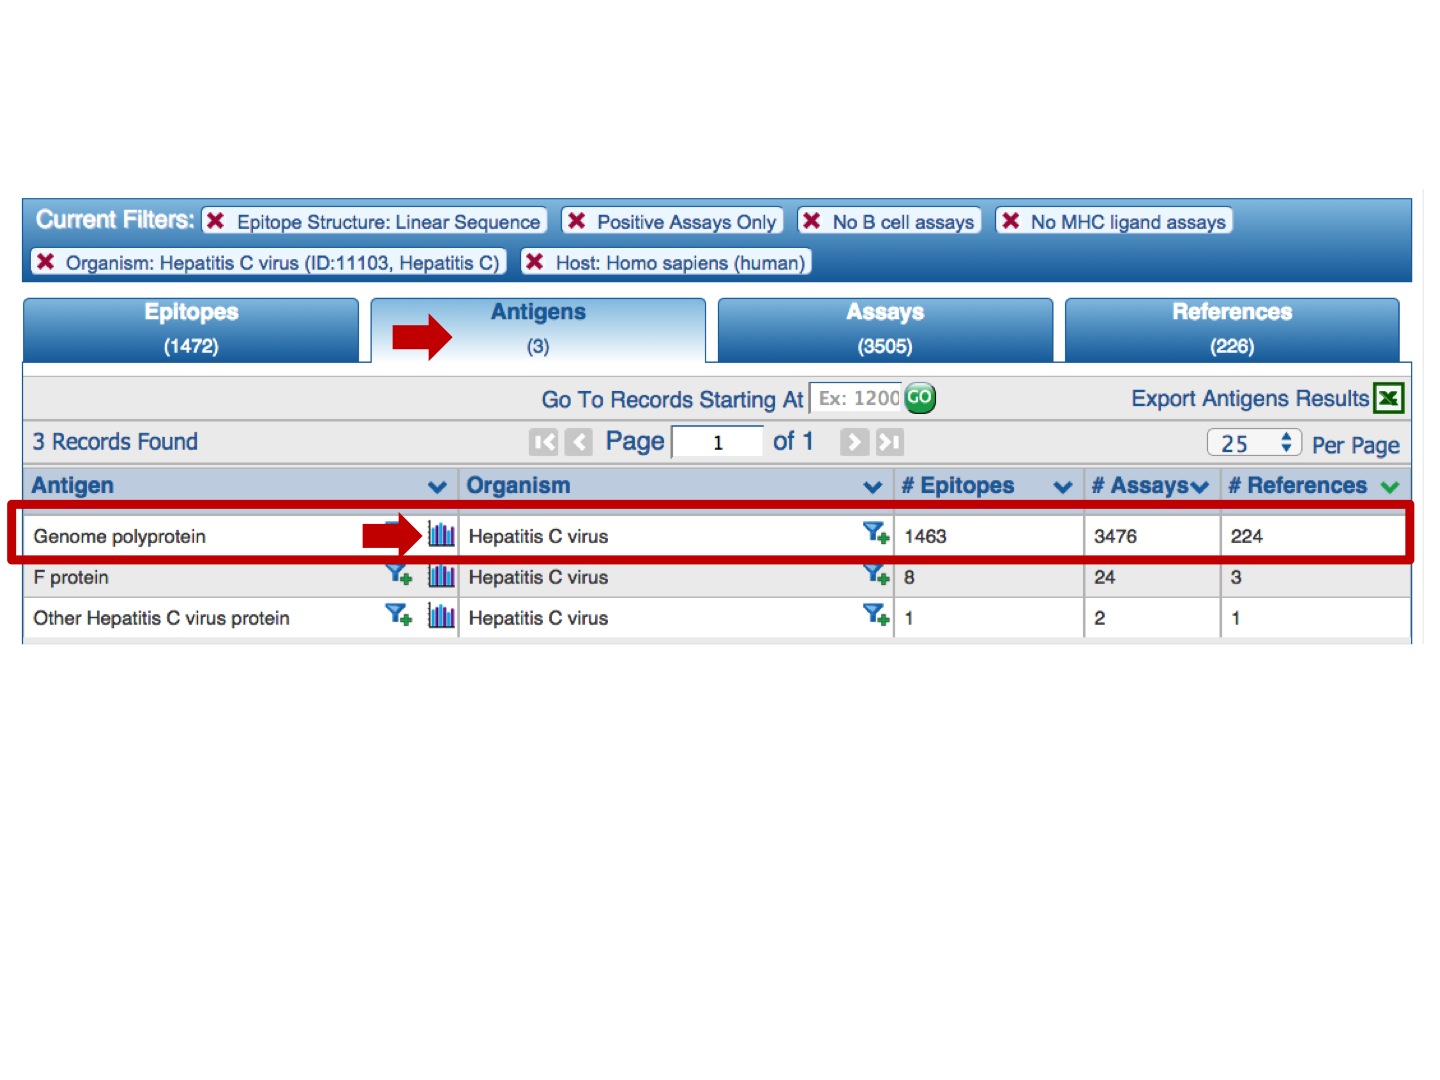The width and height of the screenshot is (1440, 1080).
Task: Click the green GO button
Action: point(919,398)
